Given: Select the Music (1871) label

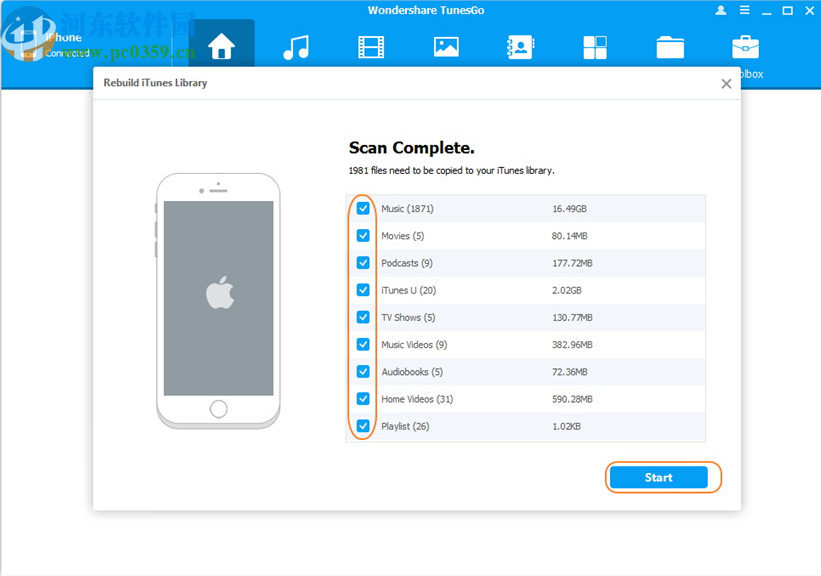Looking at the screenshot, I should [407, 209].
